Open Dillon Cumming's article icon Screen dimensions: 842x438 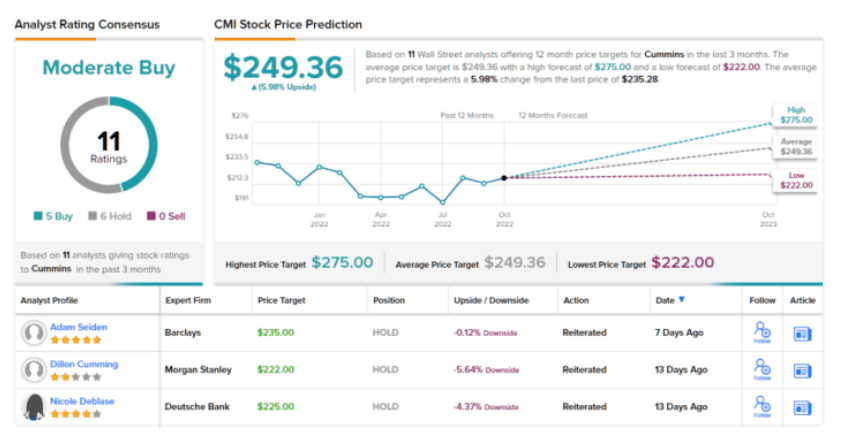coord(802,370)
